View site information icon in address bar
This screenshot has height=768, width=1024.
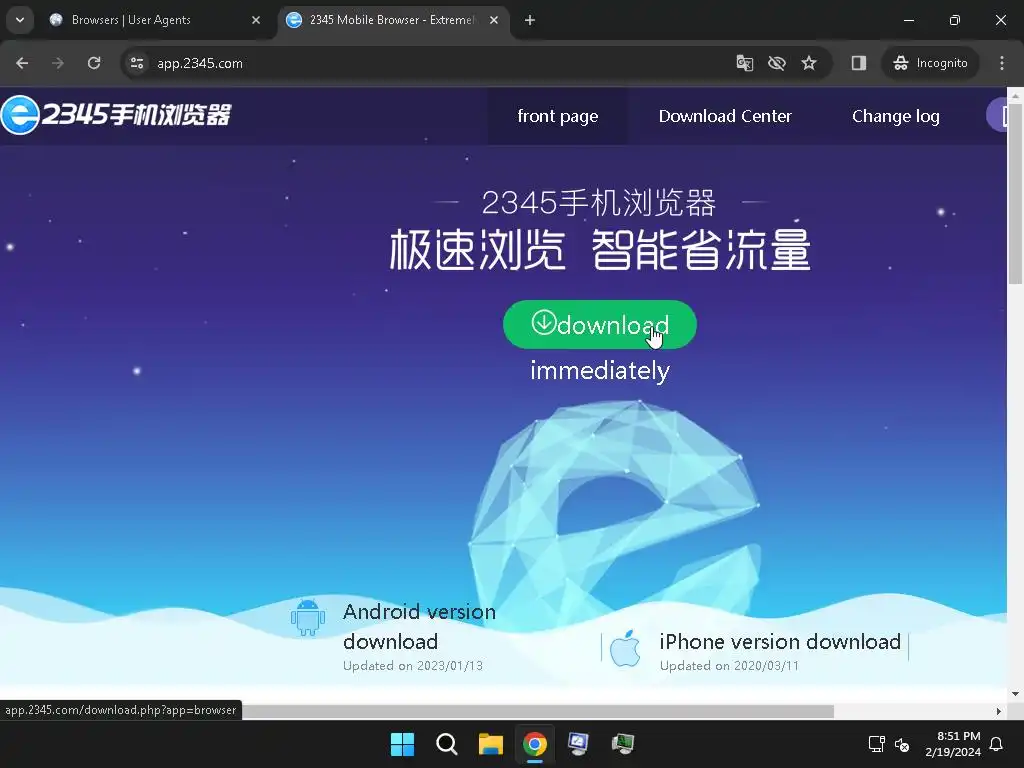[x=137, y=63]
